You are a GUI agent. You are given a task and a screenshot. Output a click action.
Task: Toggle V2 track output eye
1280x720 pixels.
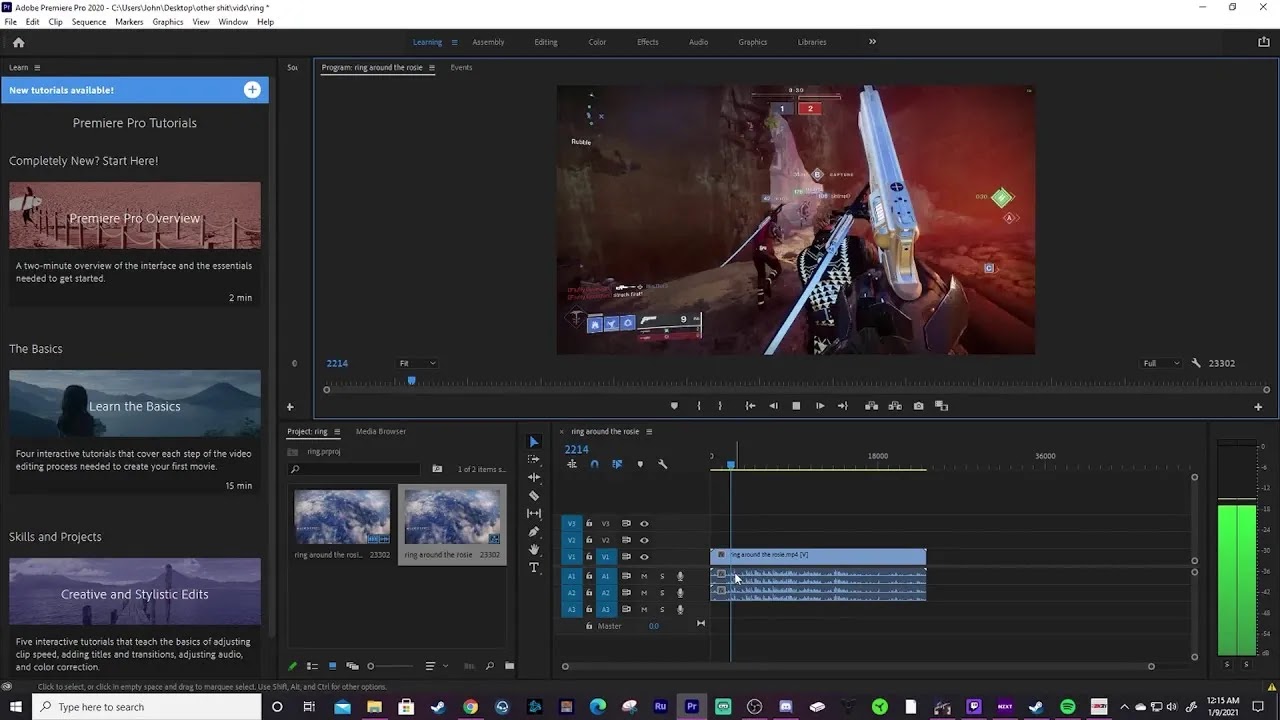[644, 540]
